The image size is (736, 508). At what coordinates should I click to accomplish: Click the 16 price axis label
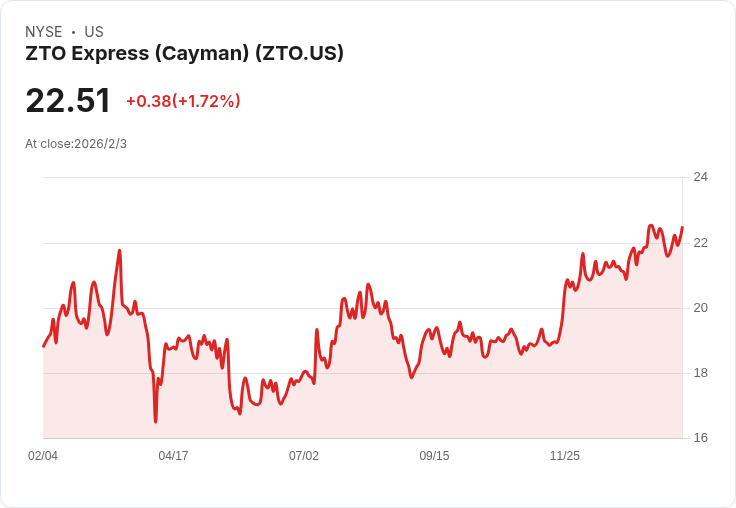click(x=701, y=438)
